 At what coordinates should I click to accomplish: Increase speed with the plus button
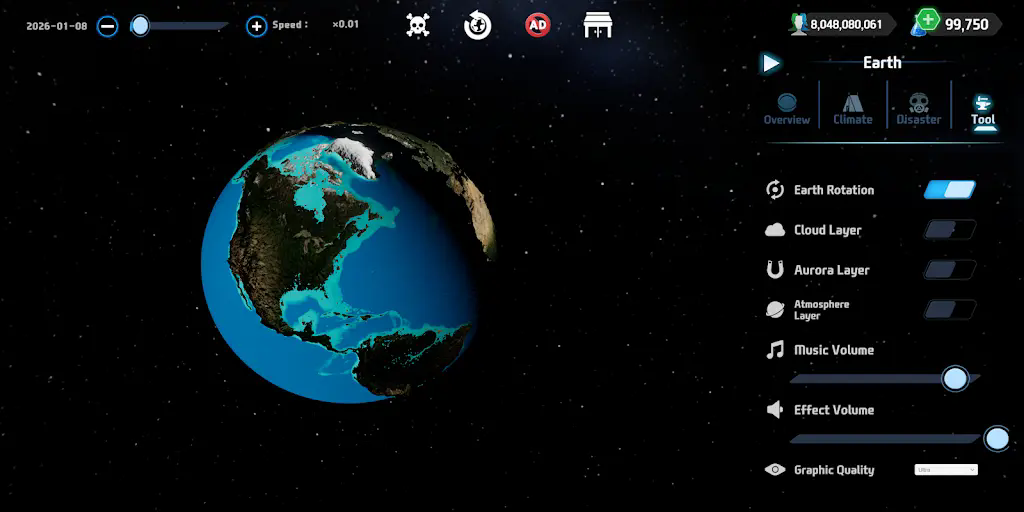(x=256, y=26)
